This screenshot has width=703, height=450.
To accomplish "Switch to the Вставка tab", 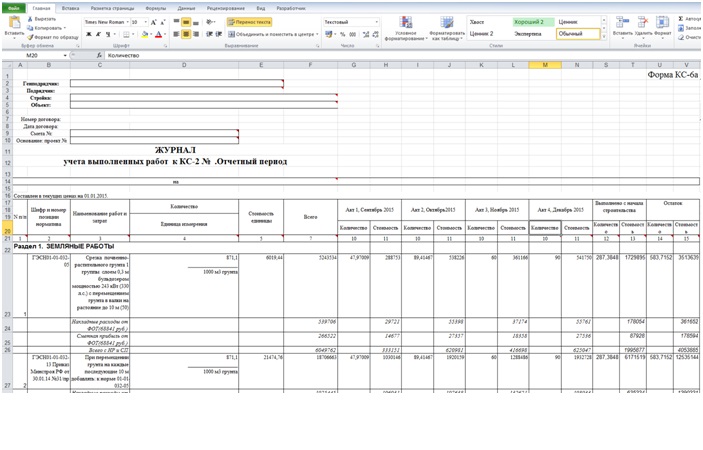I will pos(70,8).
